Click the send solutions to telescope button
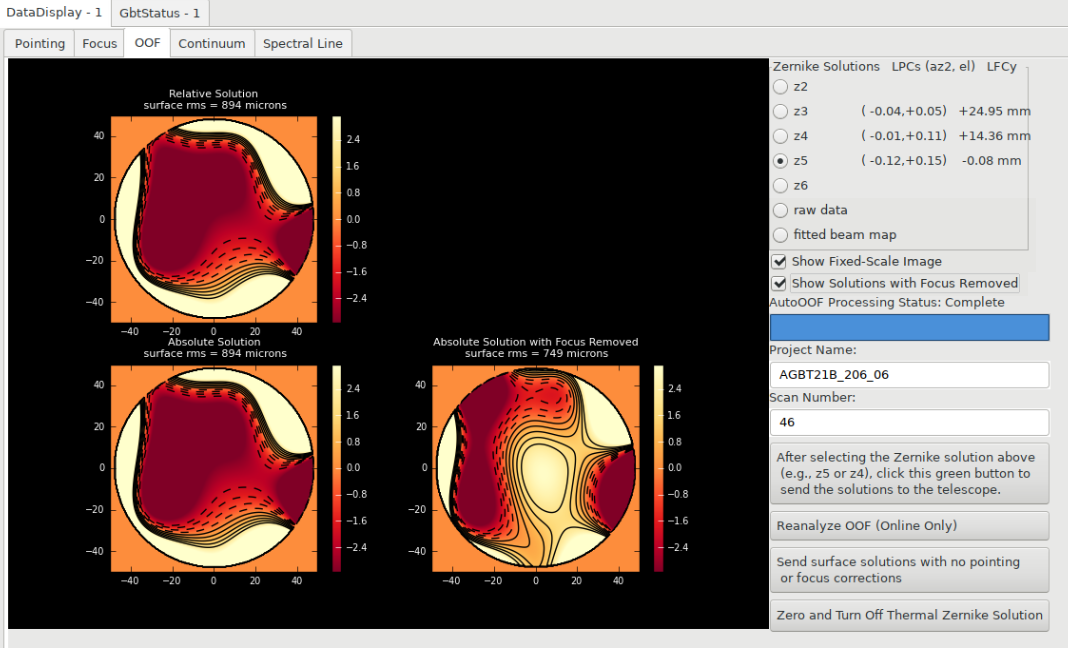 [909, 474]
